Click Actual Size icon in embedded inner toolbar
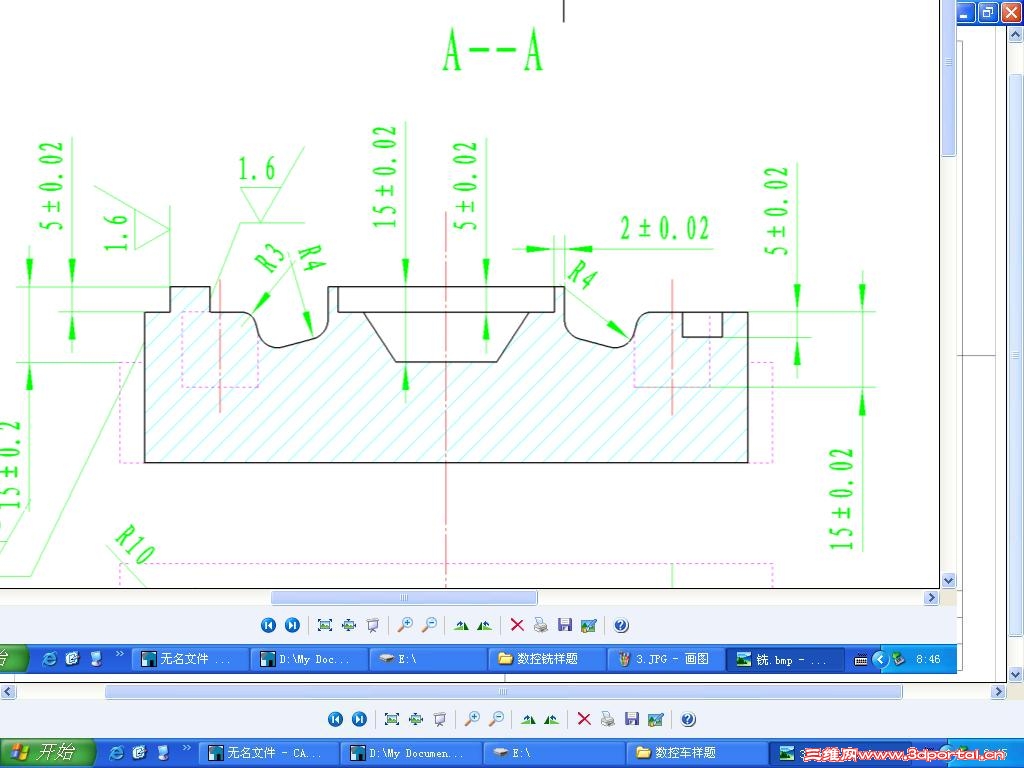 click(x=349, y=625)
